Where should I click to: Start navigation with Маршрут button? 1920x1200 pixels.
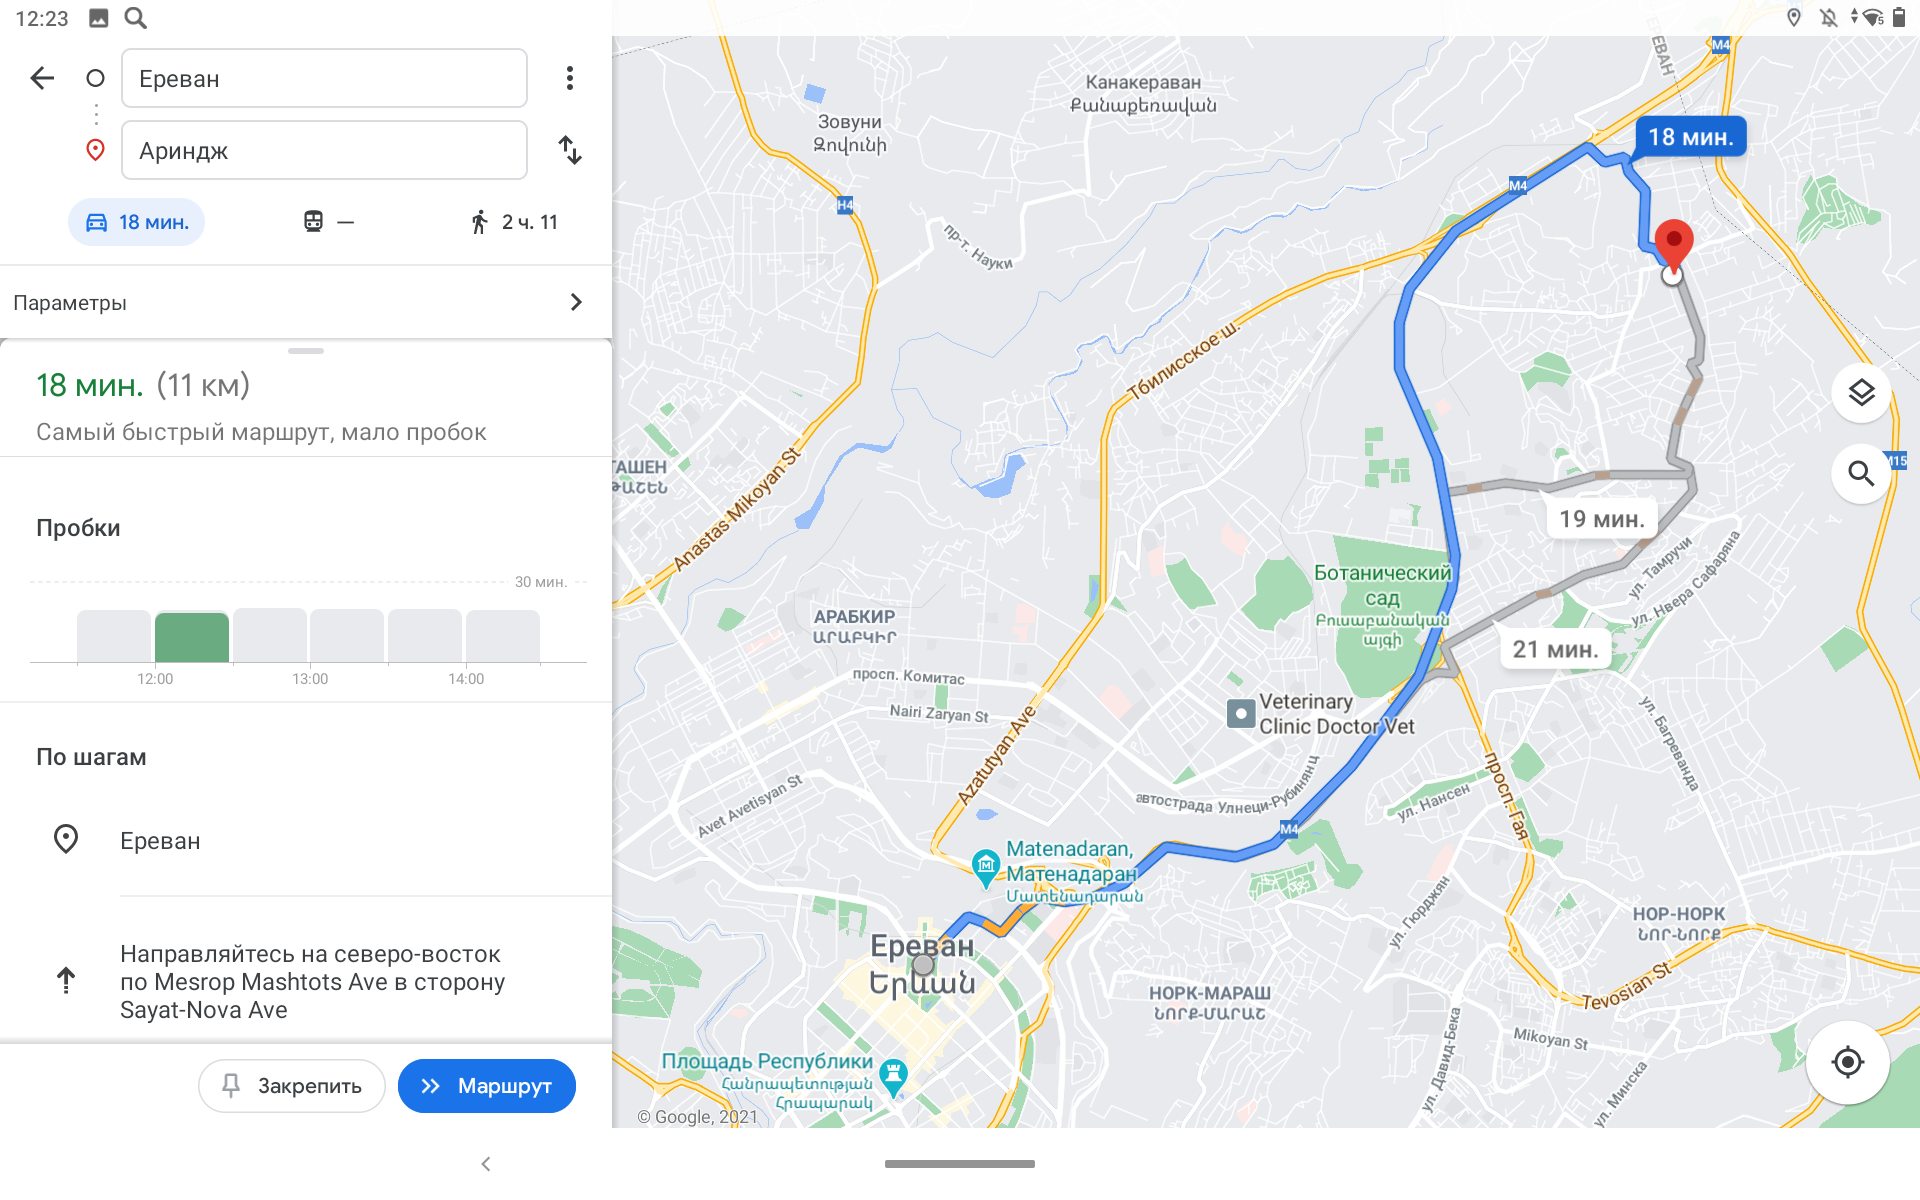pyautogui.click(x=487, y=1086)
